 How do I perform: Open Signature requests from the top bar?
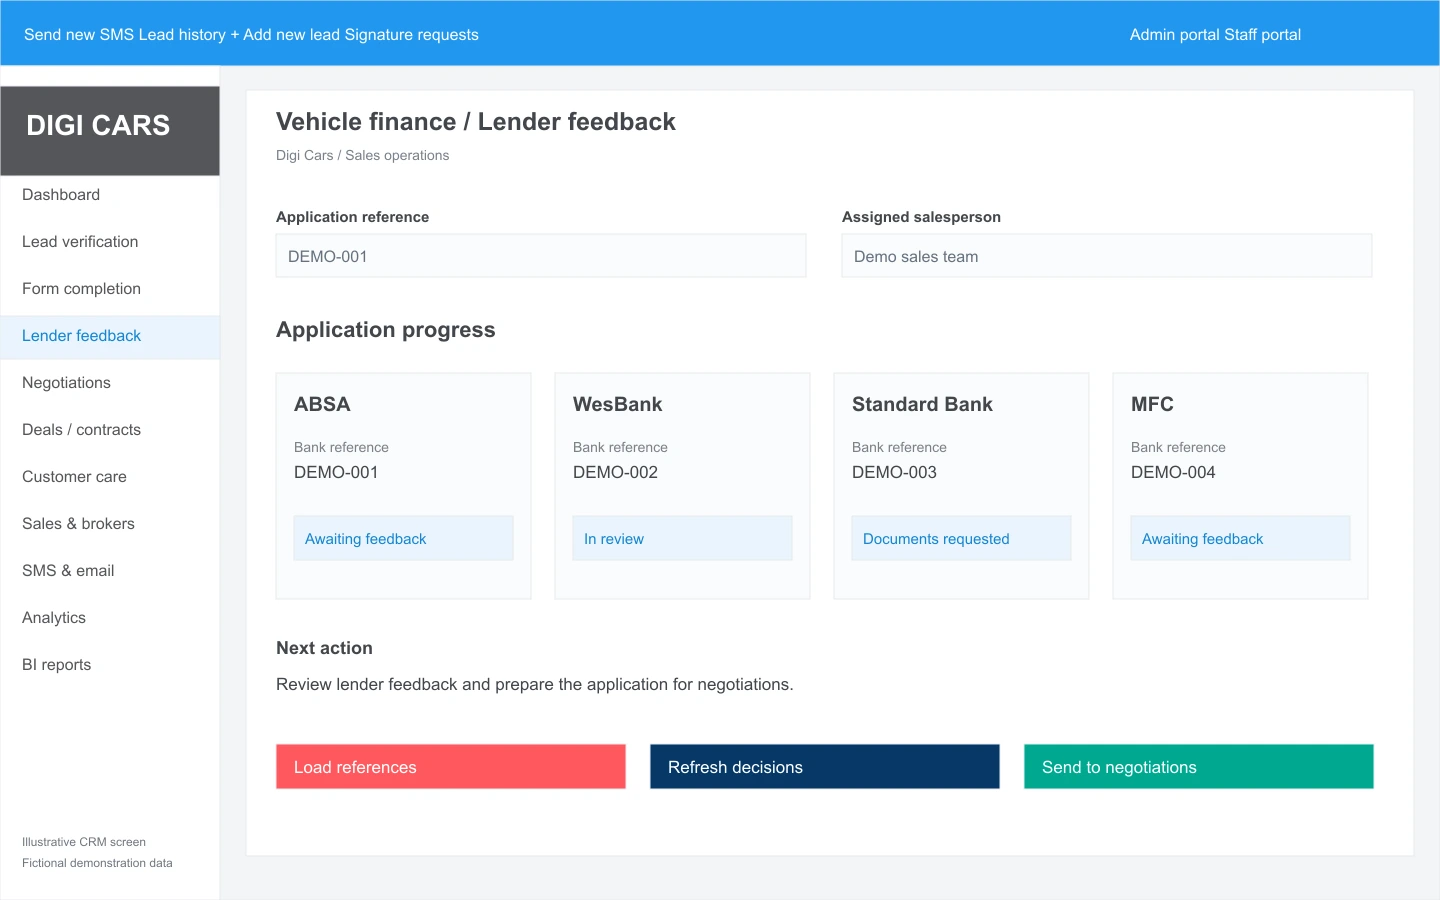click(x=411, y=35)
